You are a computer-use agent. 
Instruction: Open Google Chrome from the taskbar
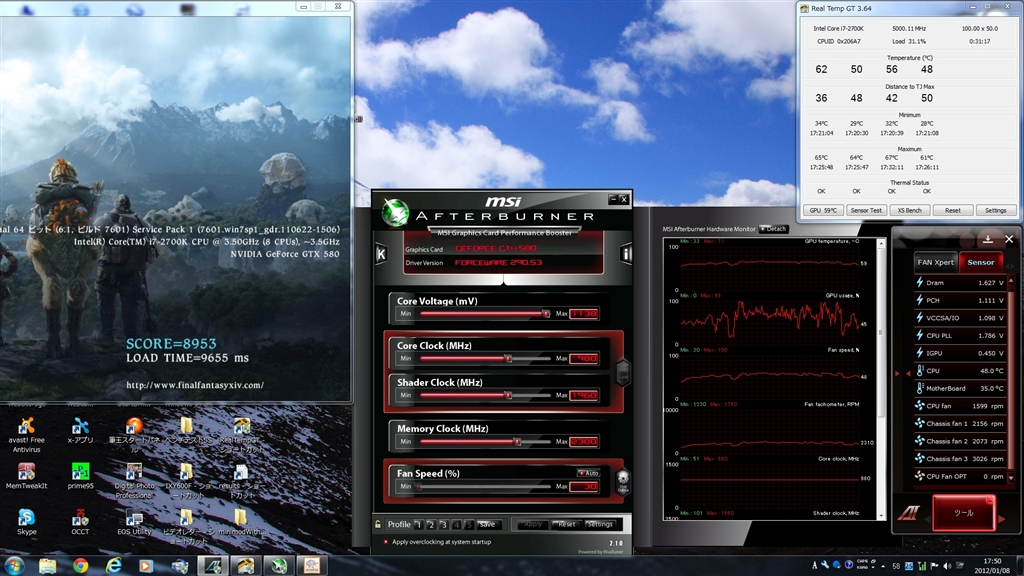click(x=80, y=566)
